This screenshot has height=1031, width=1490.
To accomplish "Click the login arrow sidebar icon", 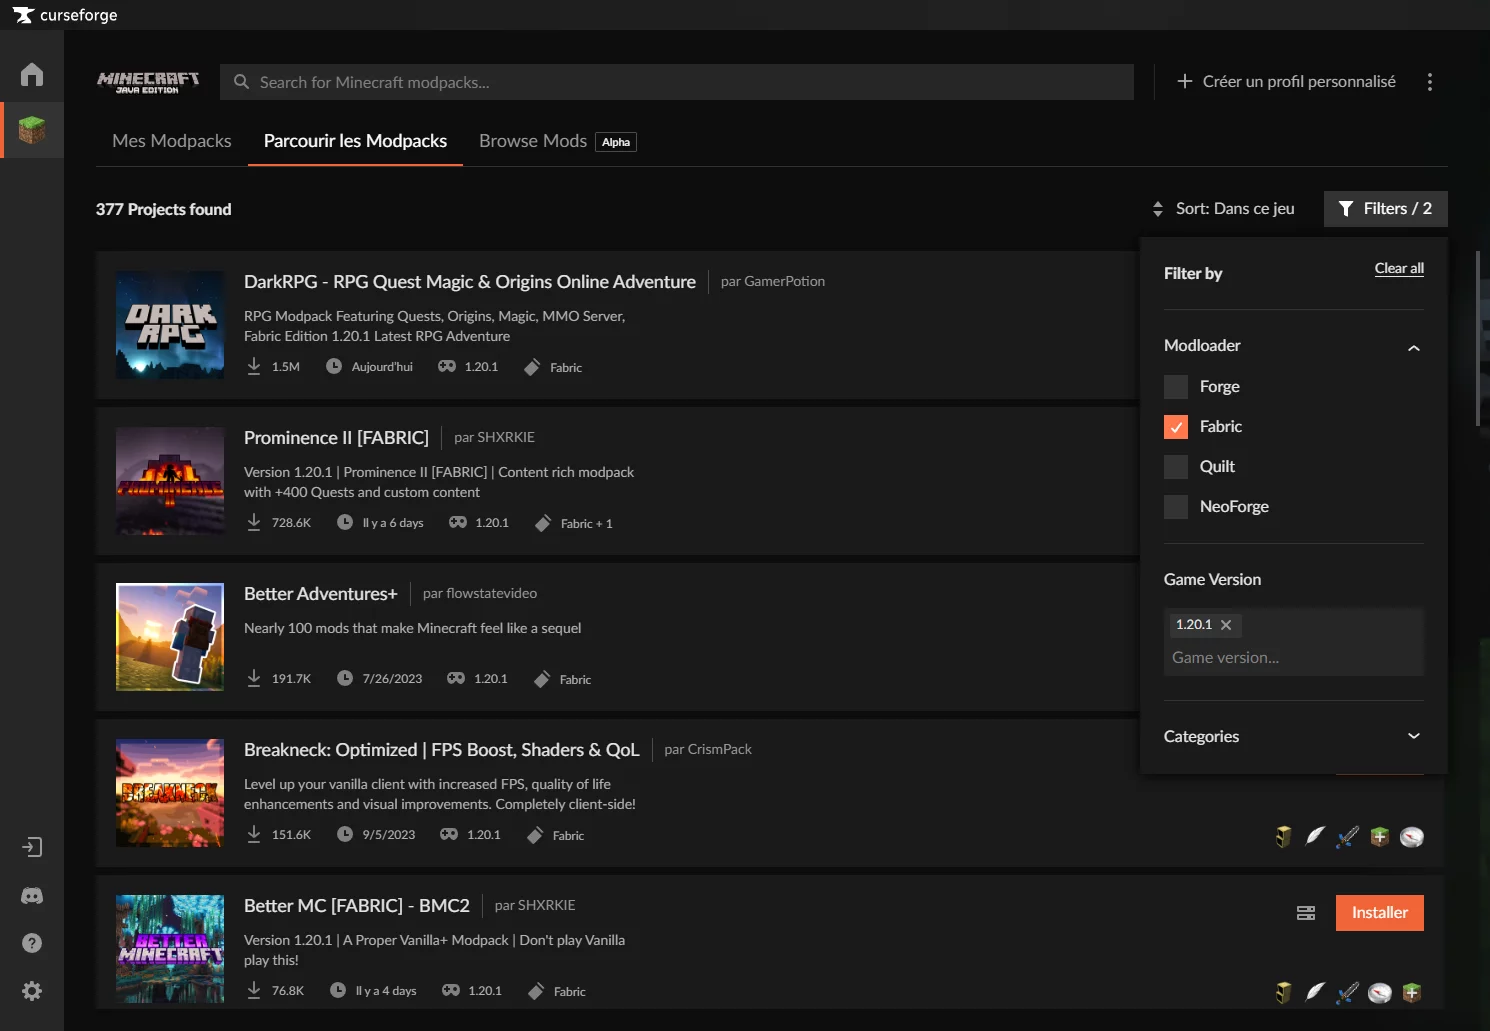I will (x=32, y=848).
